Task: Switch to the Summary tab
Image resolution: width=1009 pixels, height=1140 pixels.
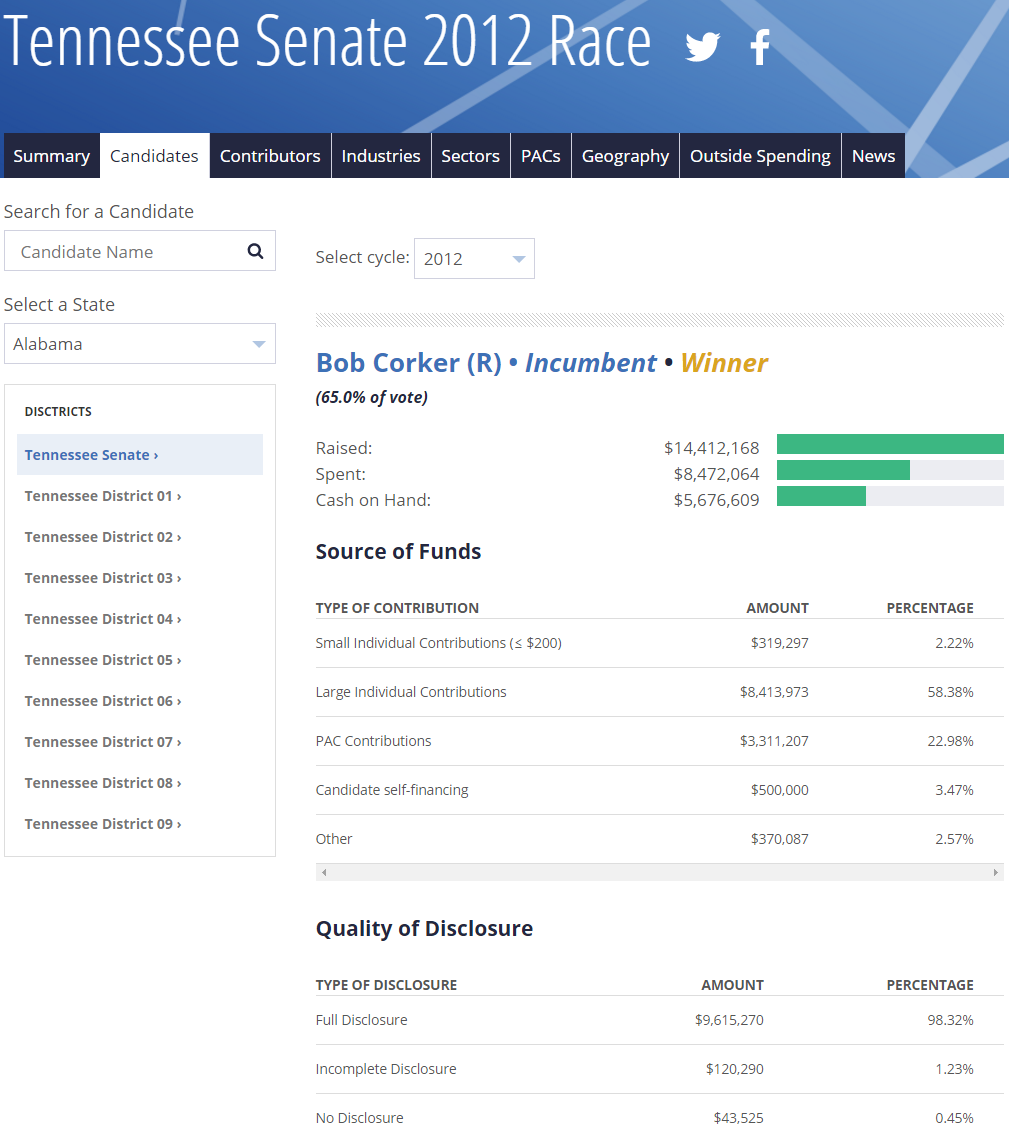Action: coord(51,156)
